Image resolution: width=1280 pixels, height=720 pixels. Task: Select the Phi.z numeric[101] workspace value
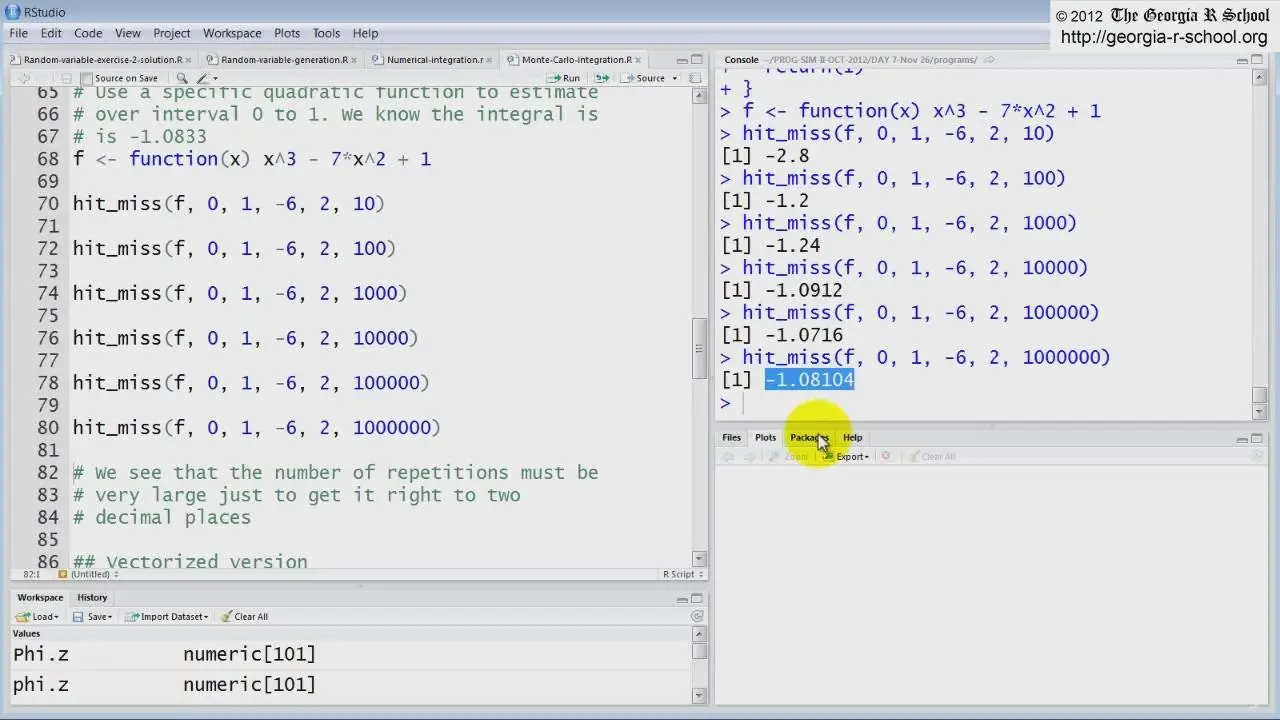[350, 654]
